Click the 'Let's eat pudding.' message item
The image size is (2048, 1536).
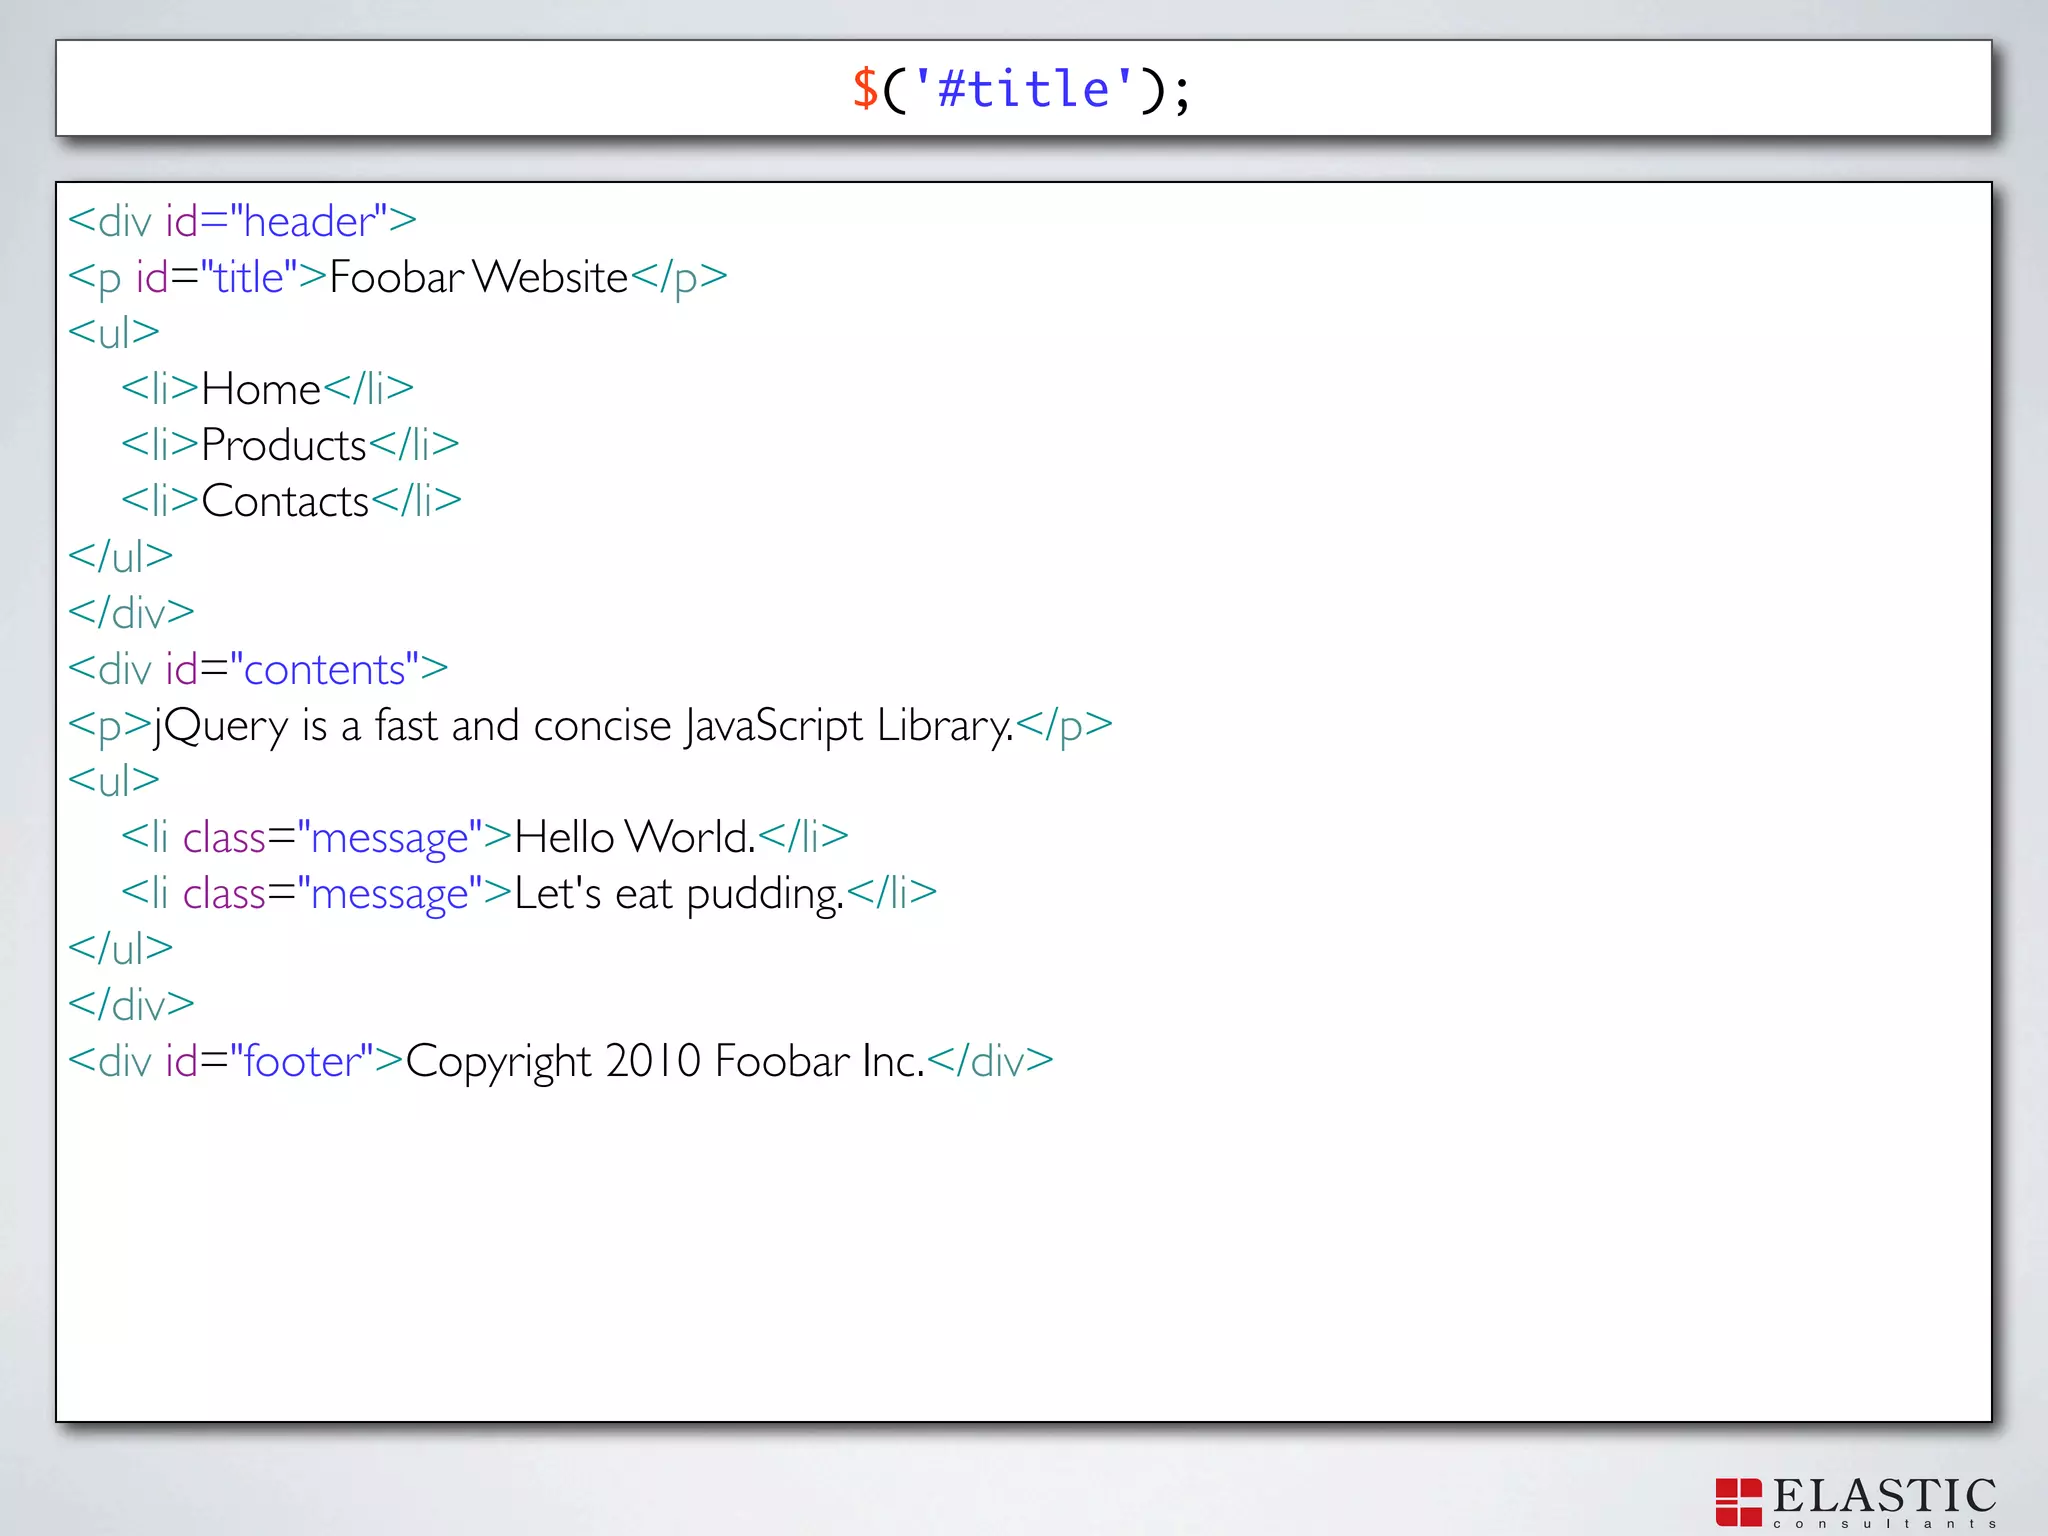click(x=529, y=893)
